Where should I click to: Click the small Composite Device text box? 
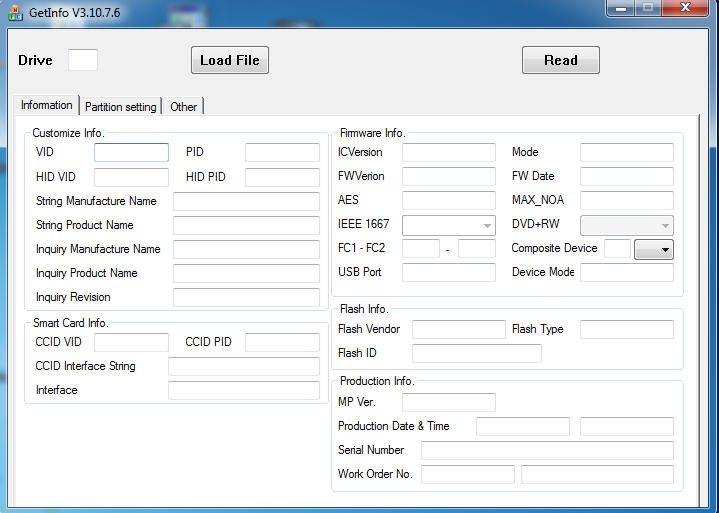coord(617,248)
